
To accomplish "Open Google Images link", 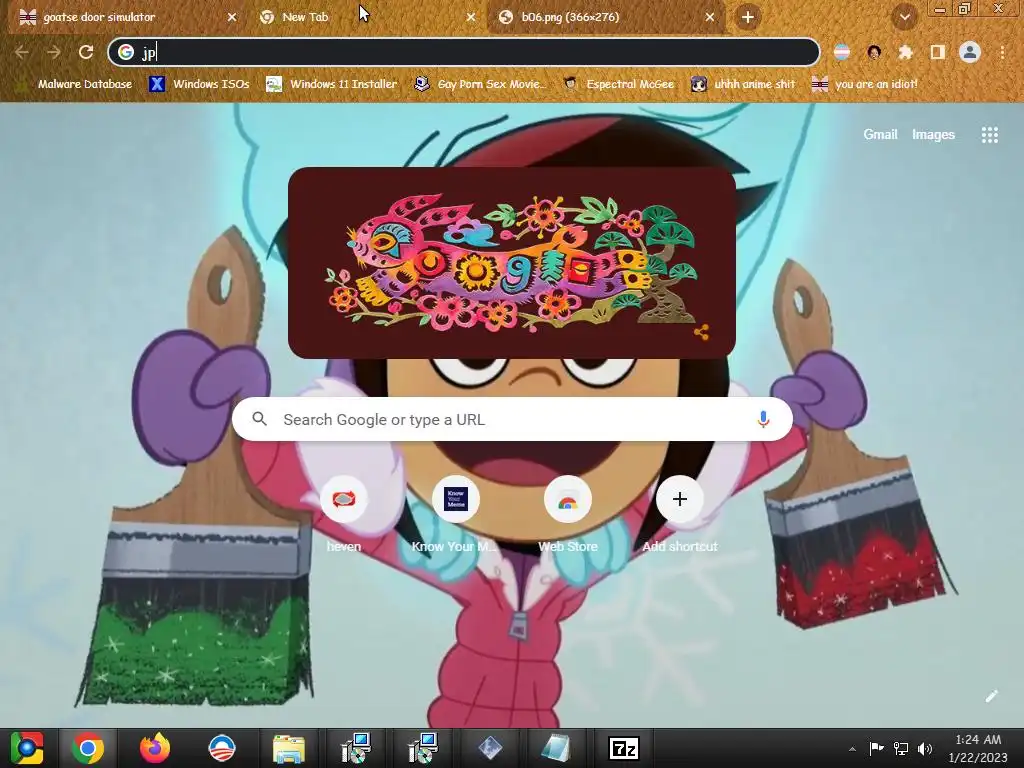I will click(933, 135).
